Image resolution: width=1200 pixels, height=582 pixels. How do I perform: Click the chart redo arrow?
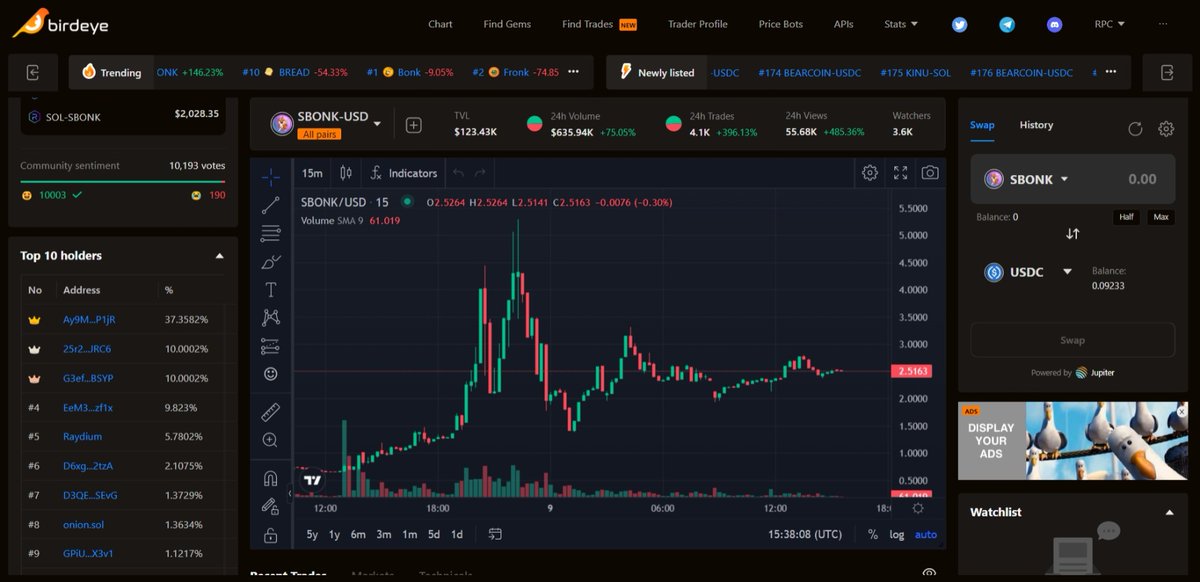point(481,173)
